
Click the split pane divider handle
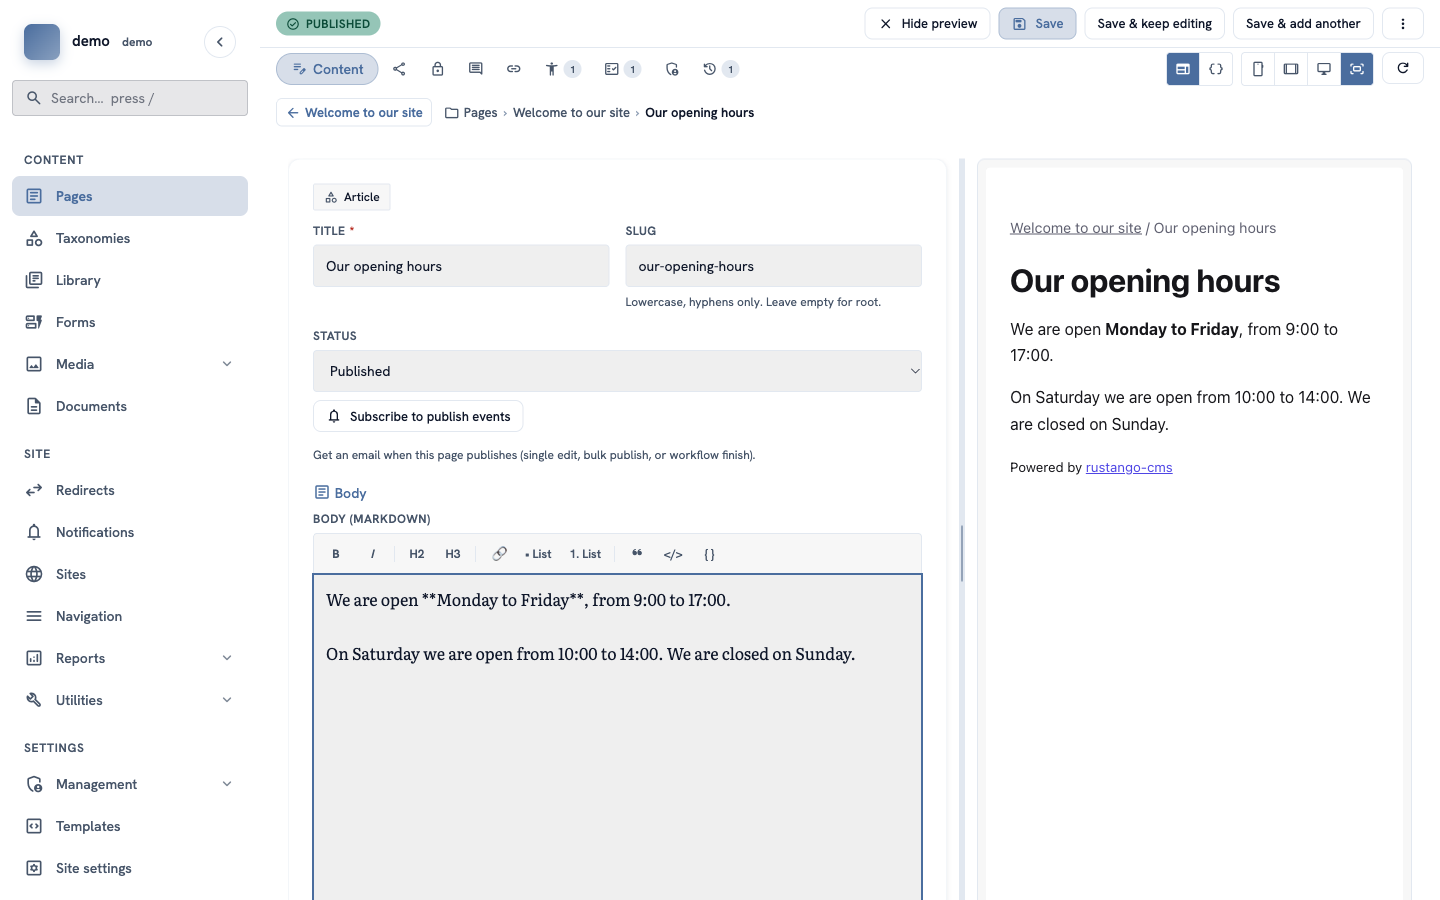[x=962, y=553]
